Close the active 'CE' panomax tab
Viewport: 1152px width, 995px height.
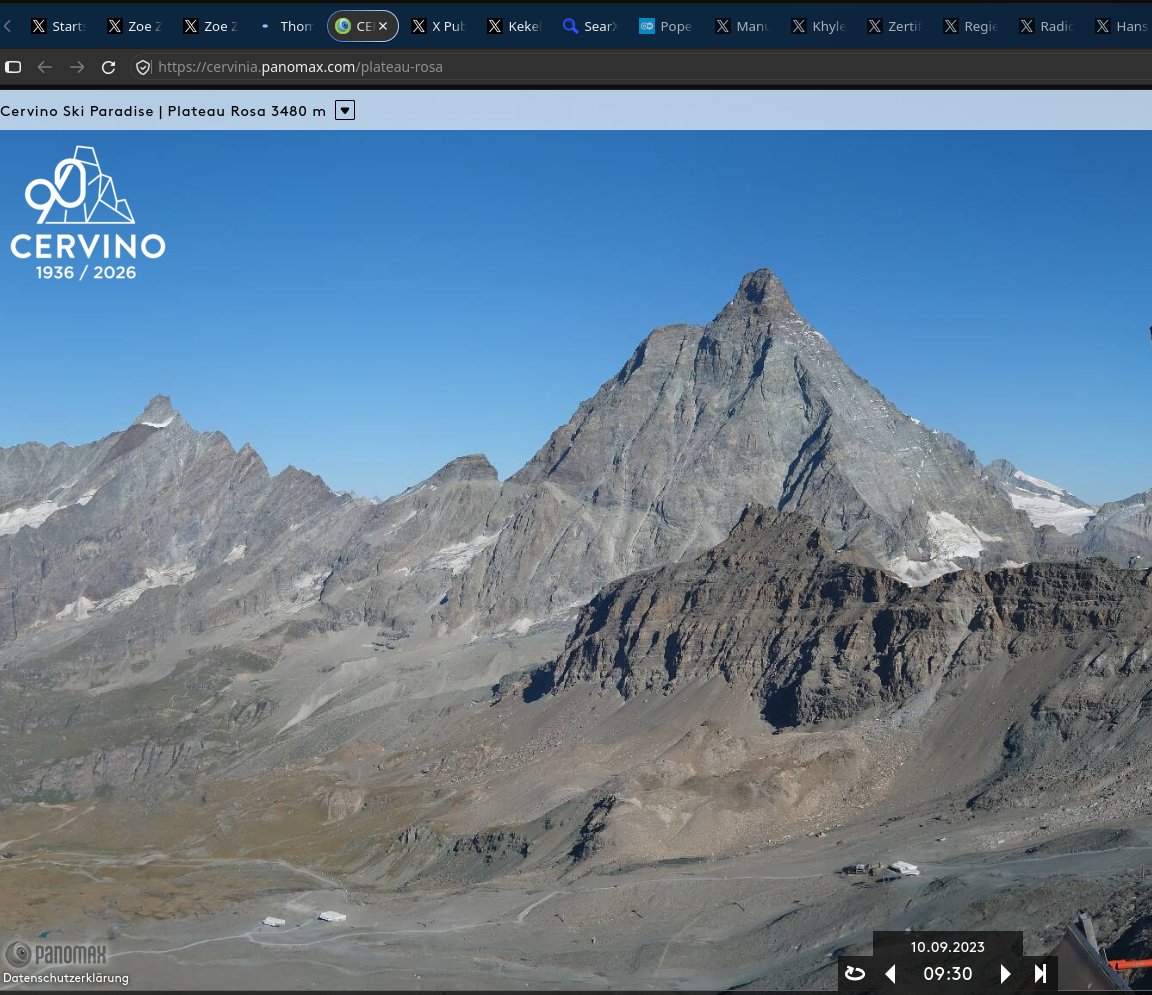(383, 26)
